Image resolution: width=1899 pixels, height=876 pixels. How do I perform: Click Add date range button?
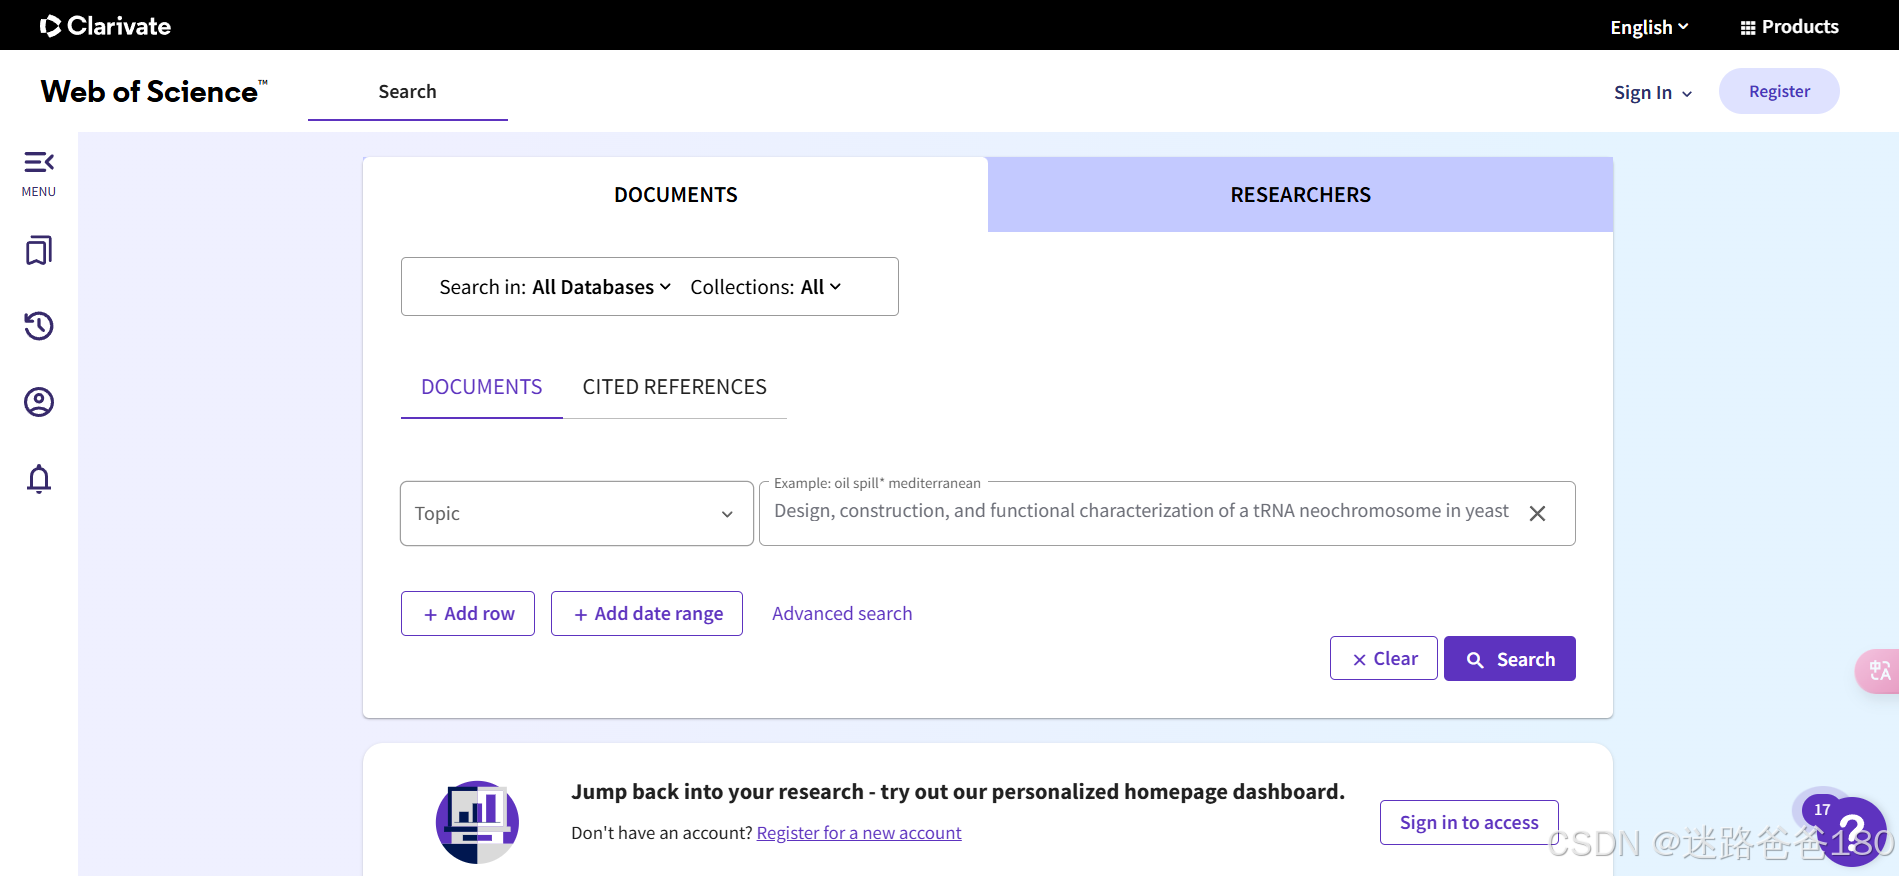tap(647, 613)
